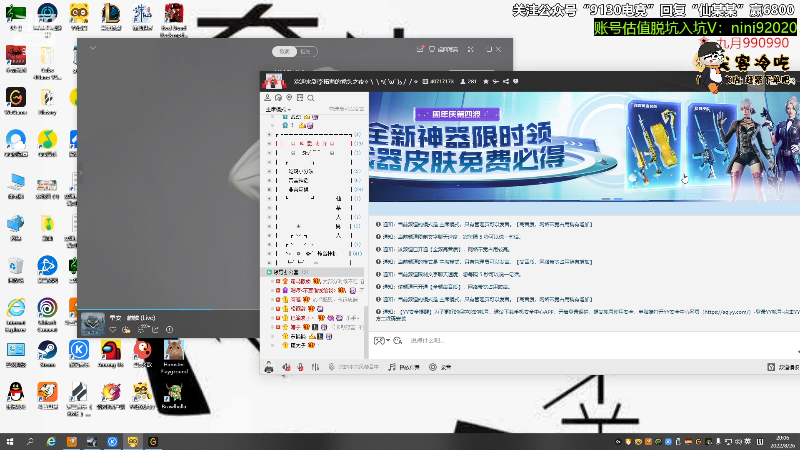Image resolution: width=800 pixels, height=450 pixels.
Task: Click my avatar in YY bottom-left corner
Action: click(269, 366)
